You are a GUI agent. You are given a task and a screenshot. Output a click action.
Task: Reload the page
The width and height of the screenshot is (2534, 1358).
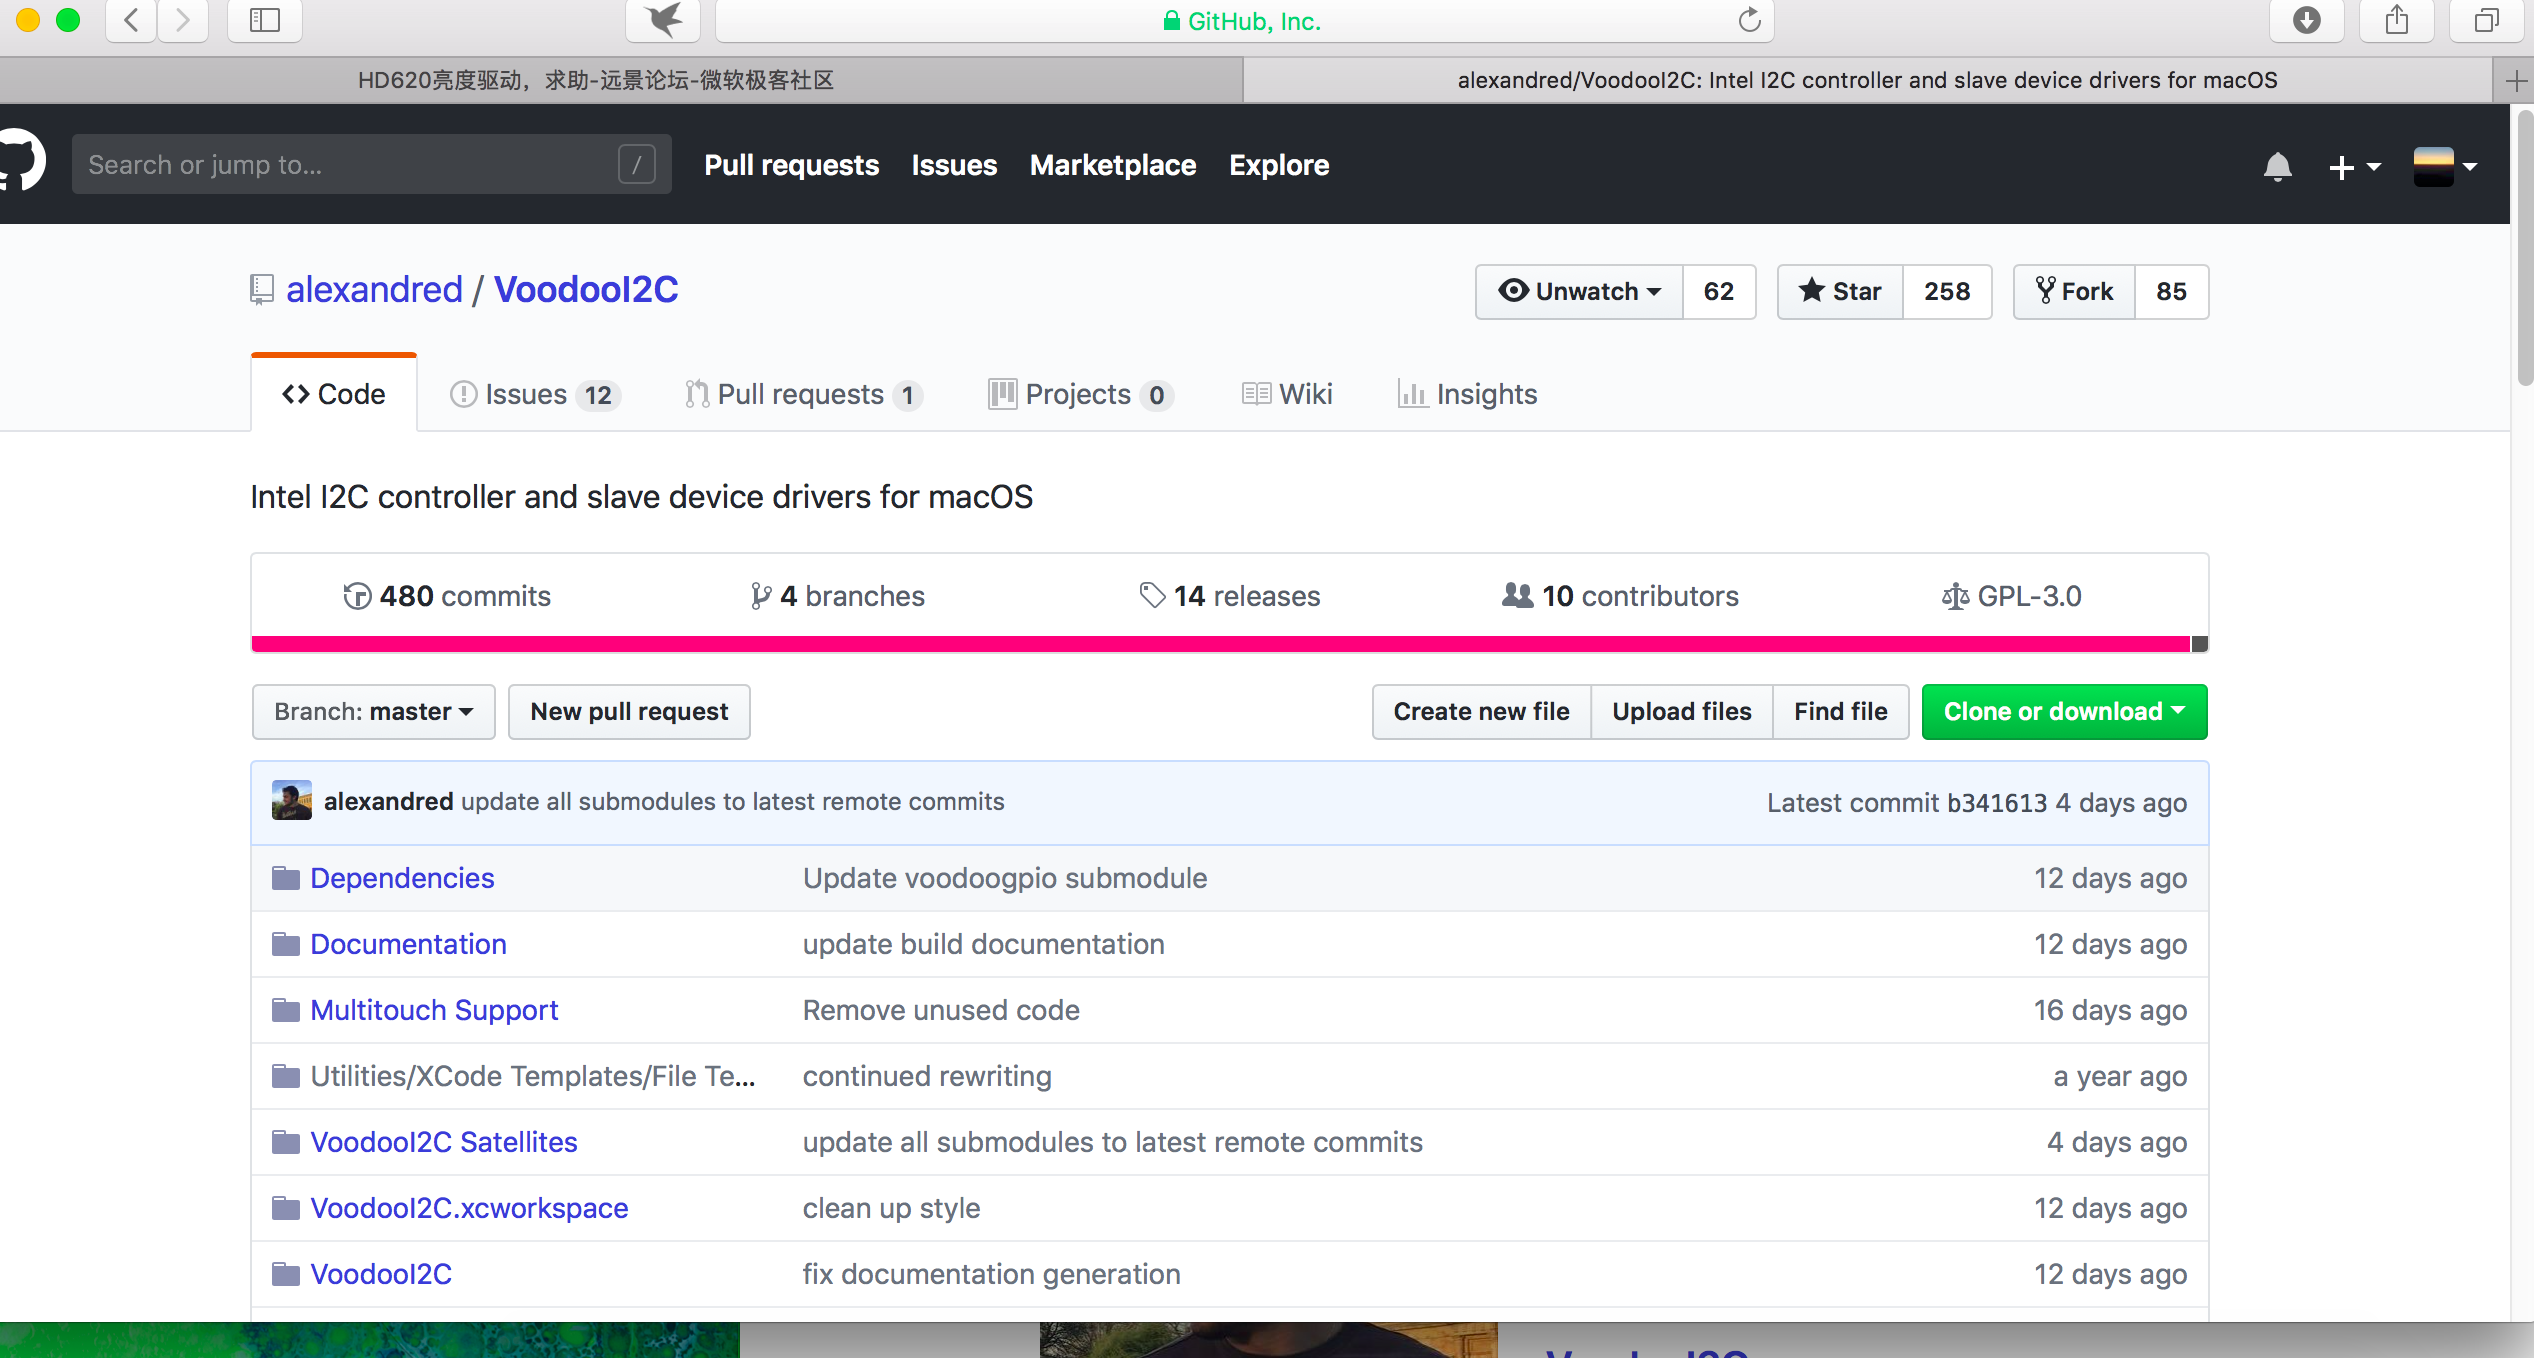click(1749, 20)
